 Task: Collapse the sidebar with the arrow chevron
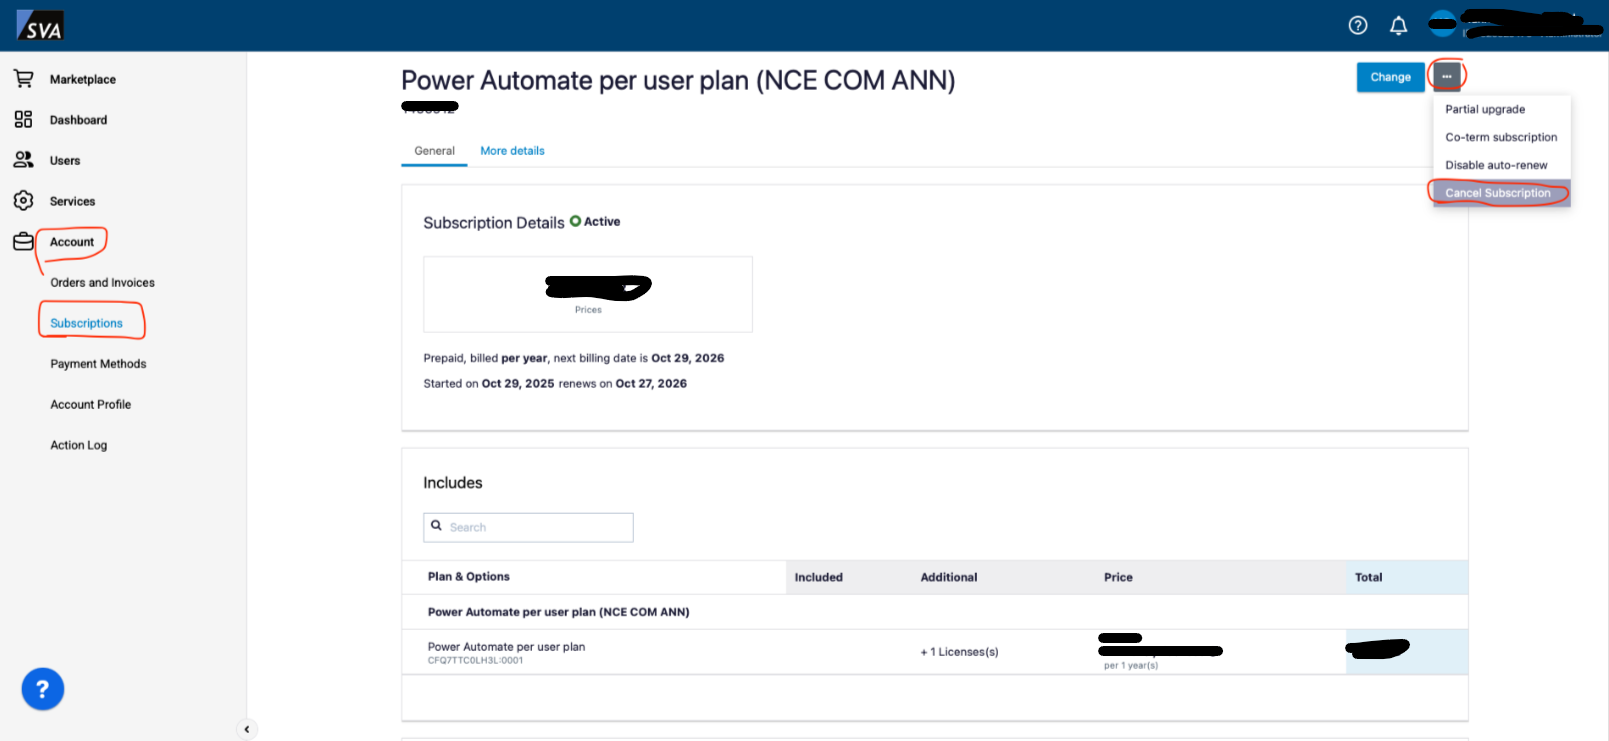tap(247, 729)
